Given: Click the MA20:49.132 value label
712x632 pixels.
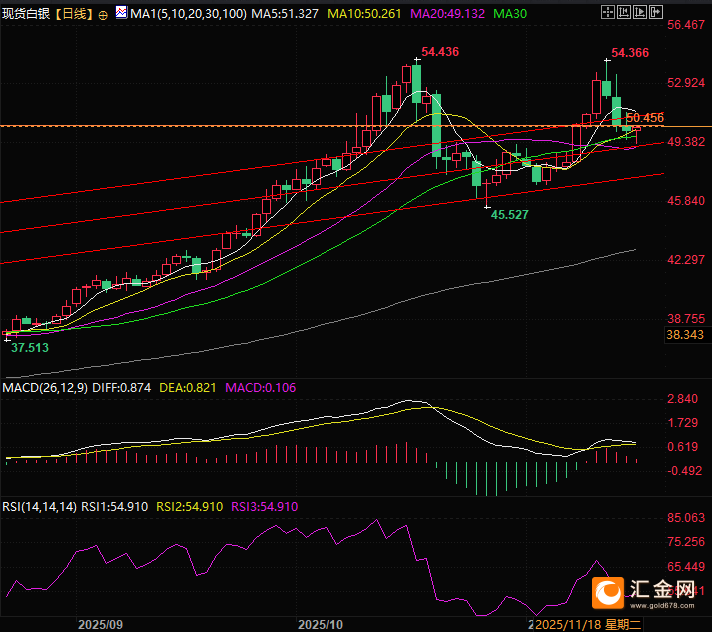Looking at the screenshot, I should [x=447, y=14].
